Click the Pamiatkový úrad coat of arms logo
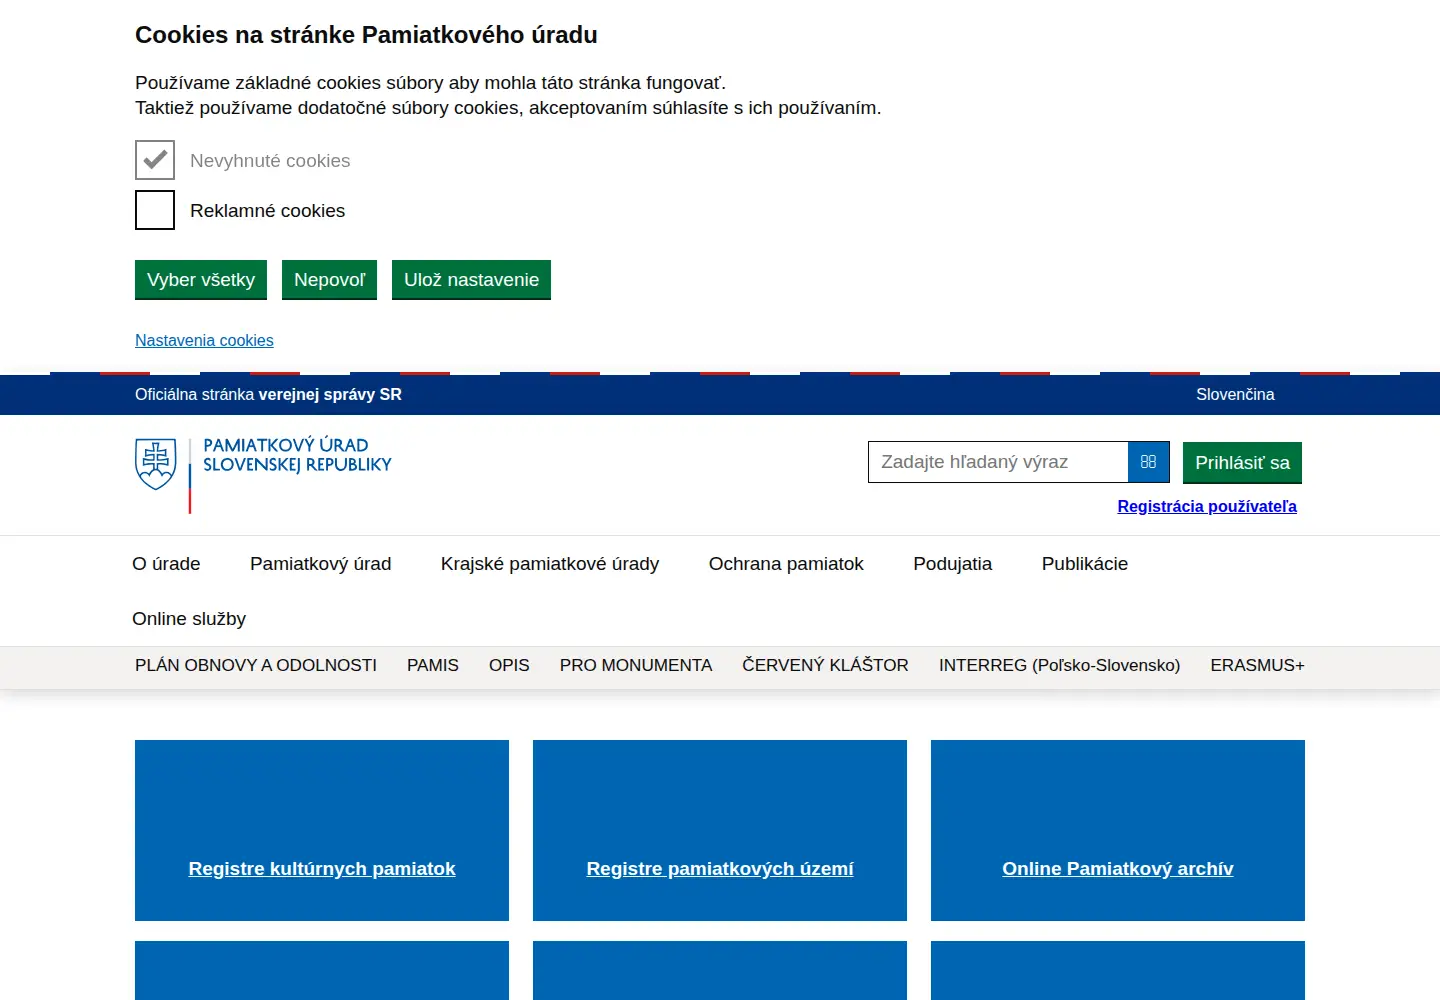 click(x=156, y=465)
